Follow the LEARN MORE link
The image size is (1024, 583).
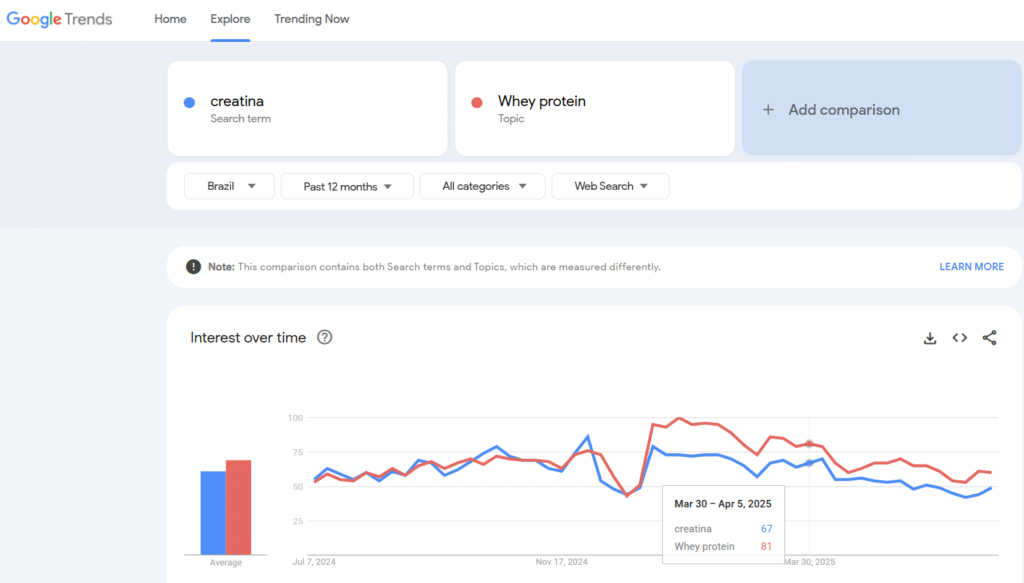[x=972, y=266]
